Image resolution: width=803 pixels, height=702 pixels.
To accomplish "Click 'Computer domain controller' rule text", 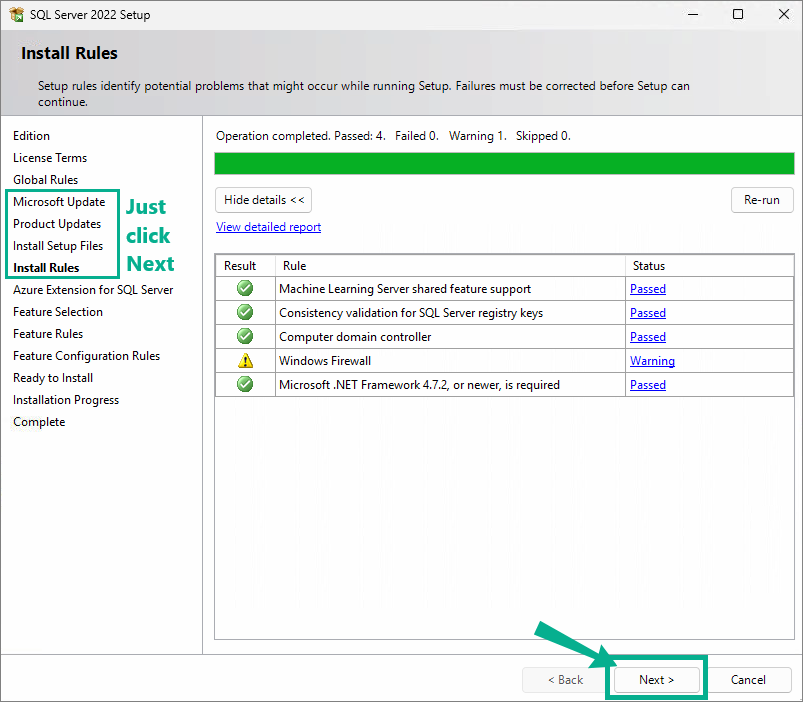I will 355,337.
